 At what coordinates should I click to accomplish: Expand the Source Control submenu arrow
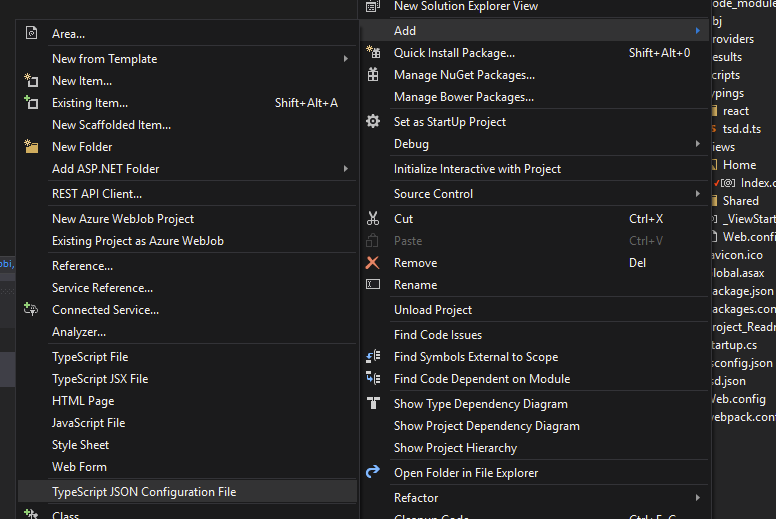pyautogui.click(x=698, y=193)
